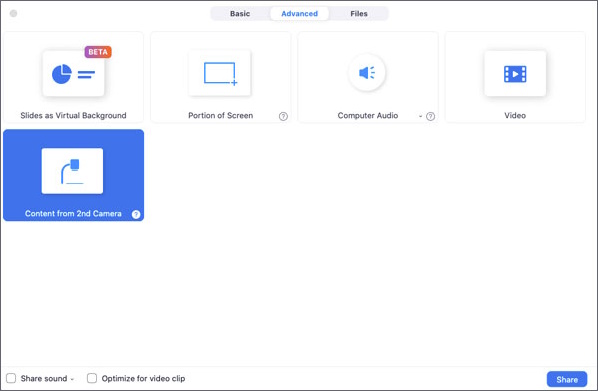This screenshot has width=598, height=391.
Task: Pick the Video filmstrip icon
Action: 515,74
